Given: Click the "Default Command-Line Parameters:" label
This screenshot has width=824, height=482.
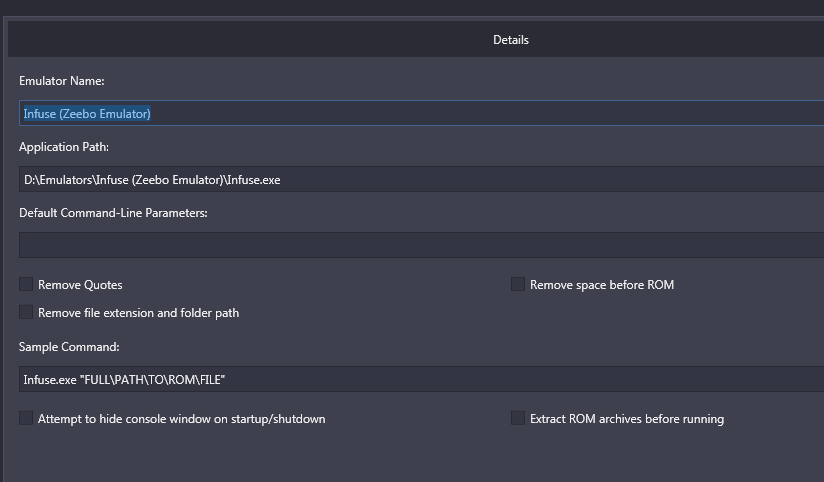Looking at the screenshot, I should click(x=113, y=213).
